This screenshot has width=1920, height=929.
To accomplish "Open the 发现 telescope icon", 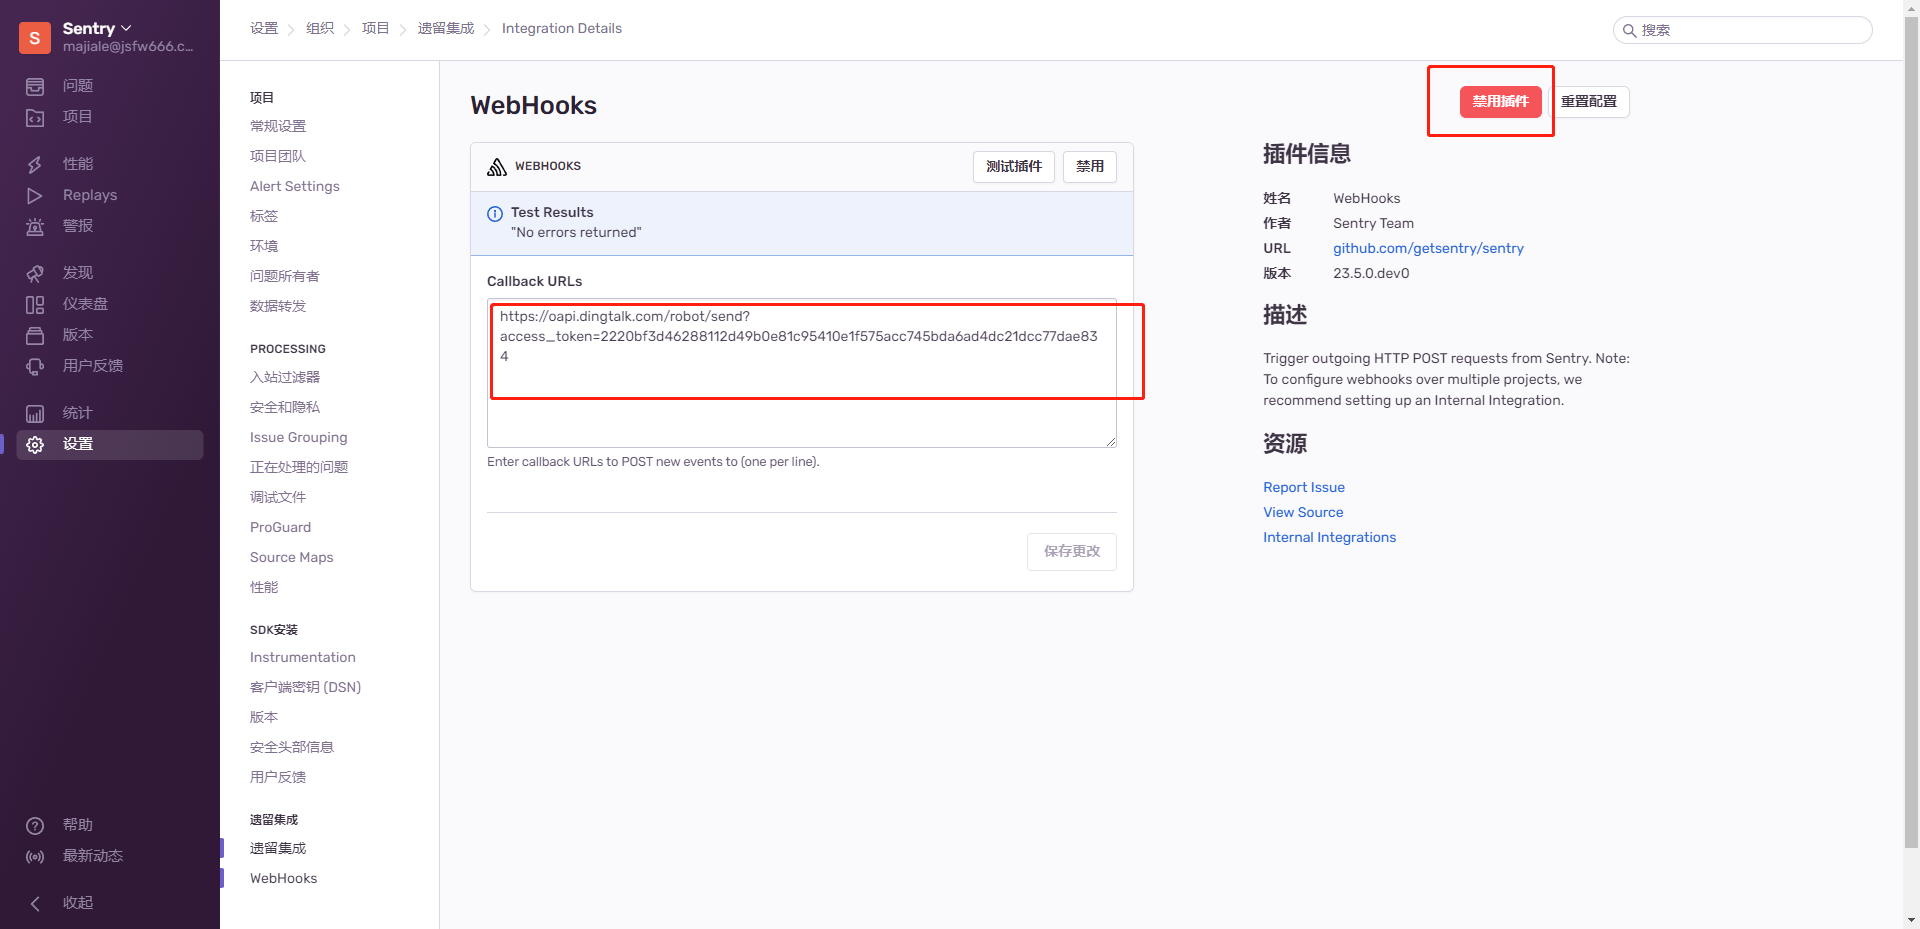I will click(35, 273).
